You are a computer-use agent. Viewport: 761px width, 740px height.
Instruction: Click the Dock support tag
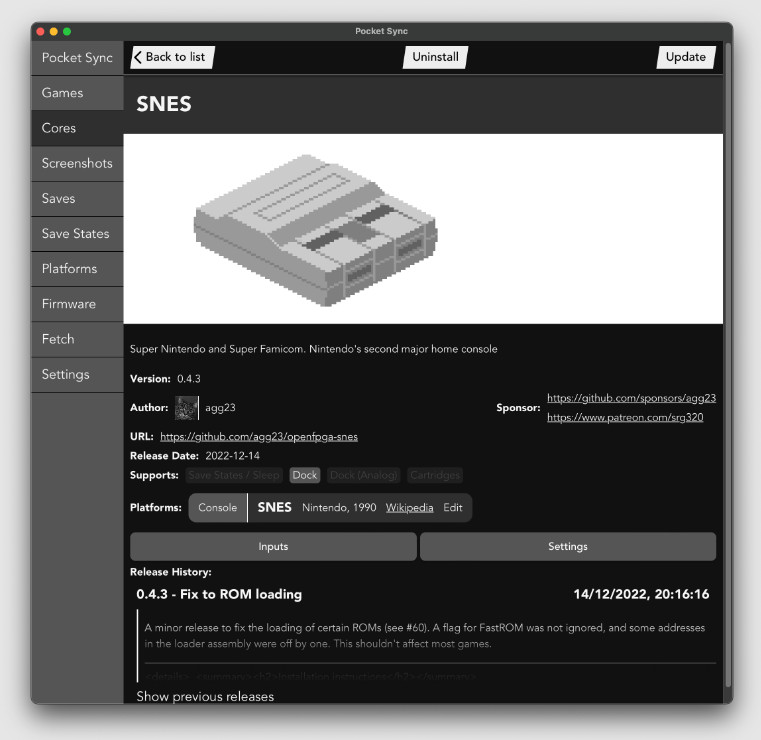305,475
